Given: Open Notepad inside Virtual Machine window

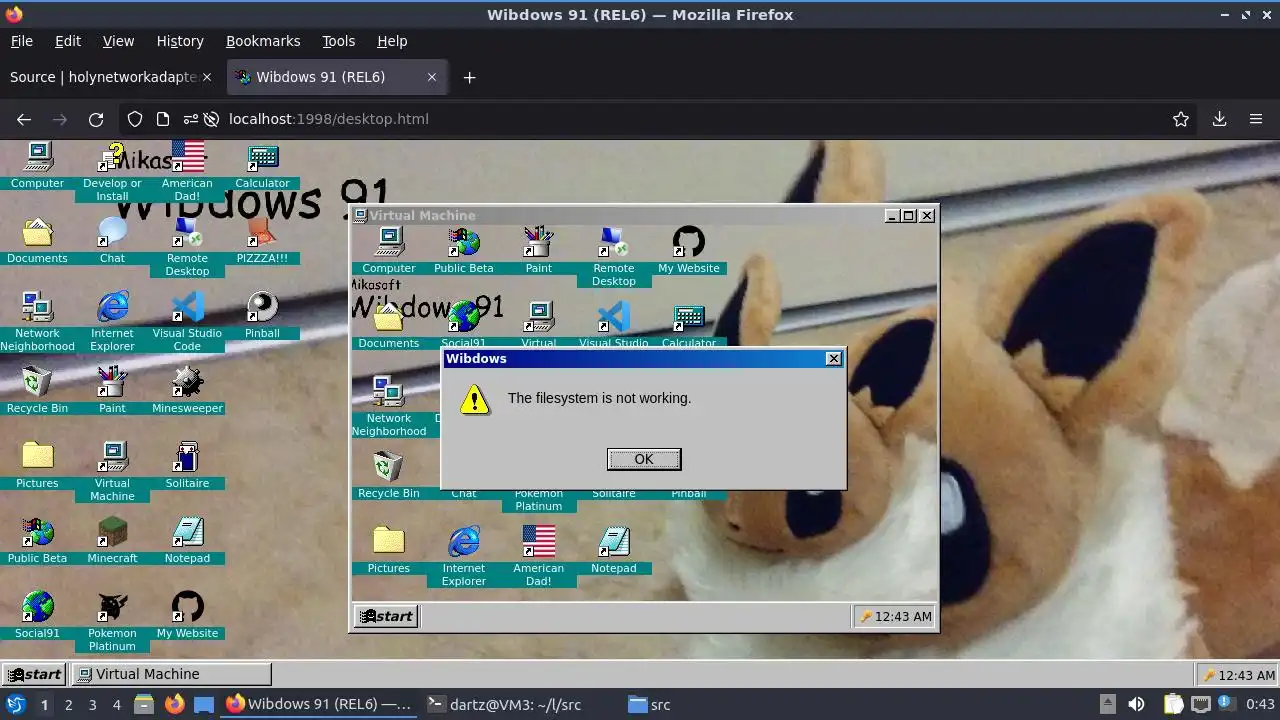Looking at the screenshot, I should click(613, 550).
